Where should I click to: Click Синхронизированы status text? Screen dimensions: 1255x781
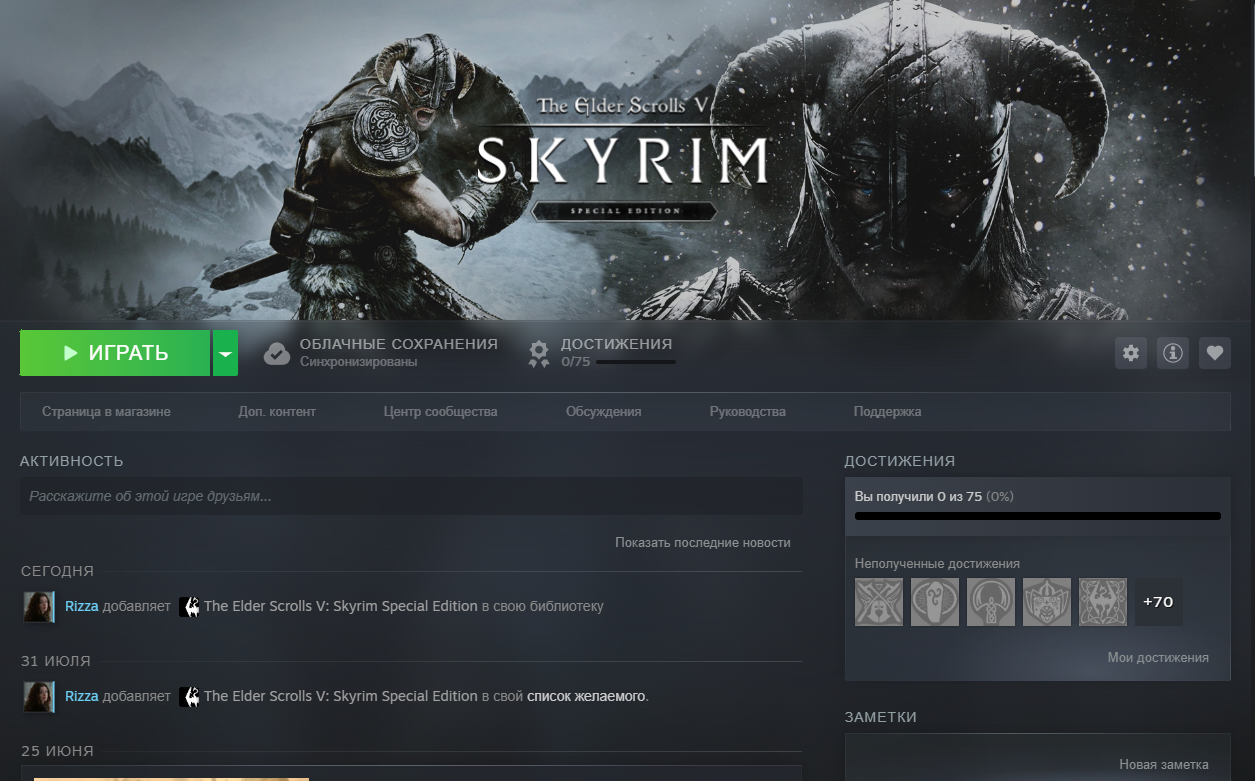tap(359, 362)
